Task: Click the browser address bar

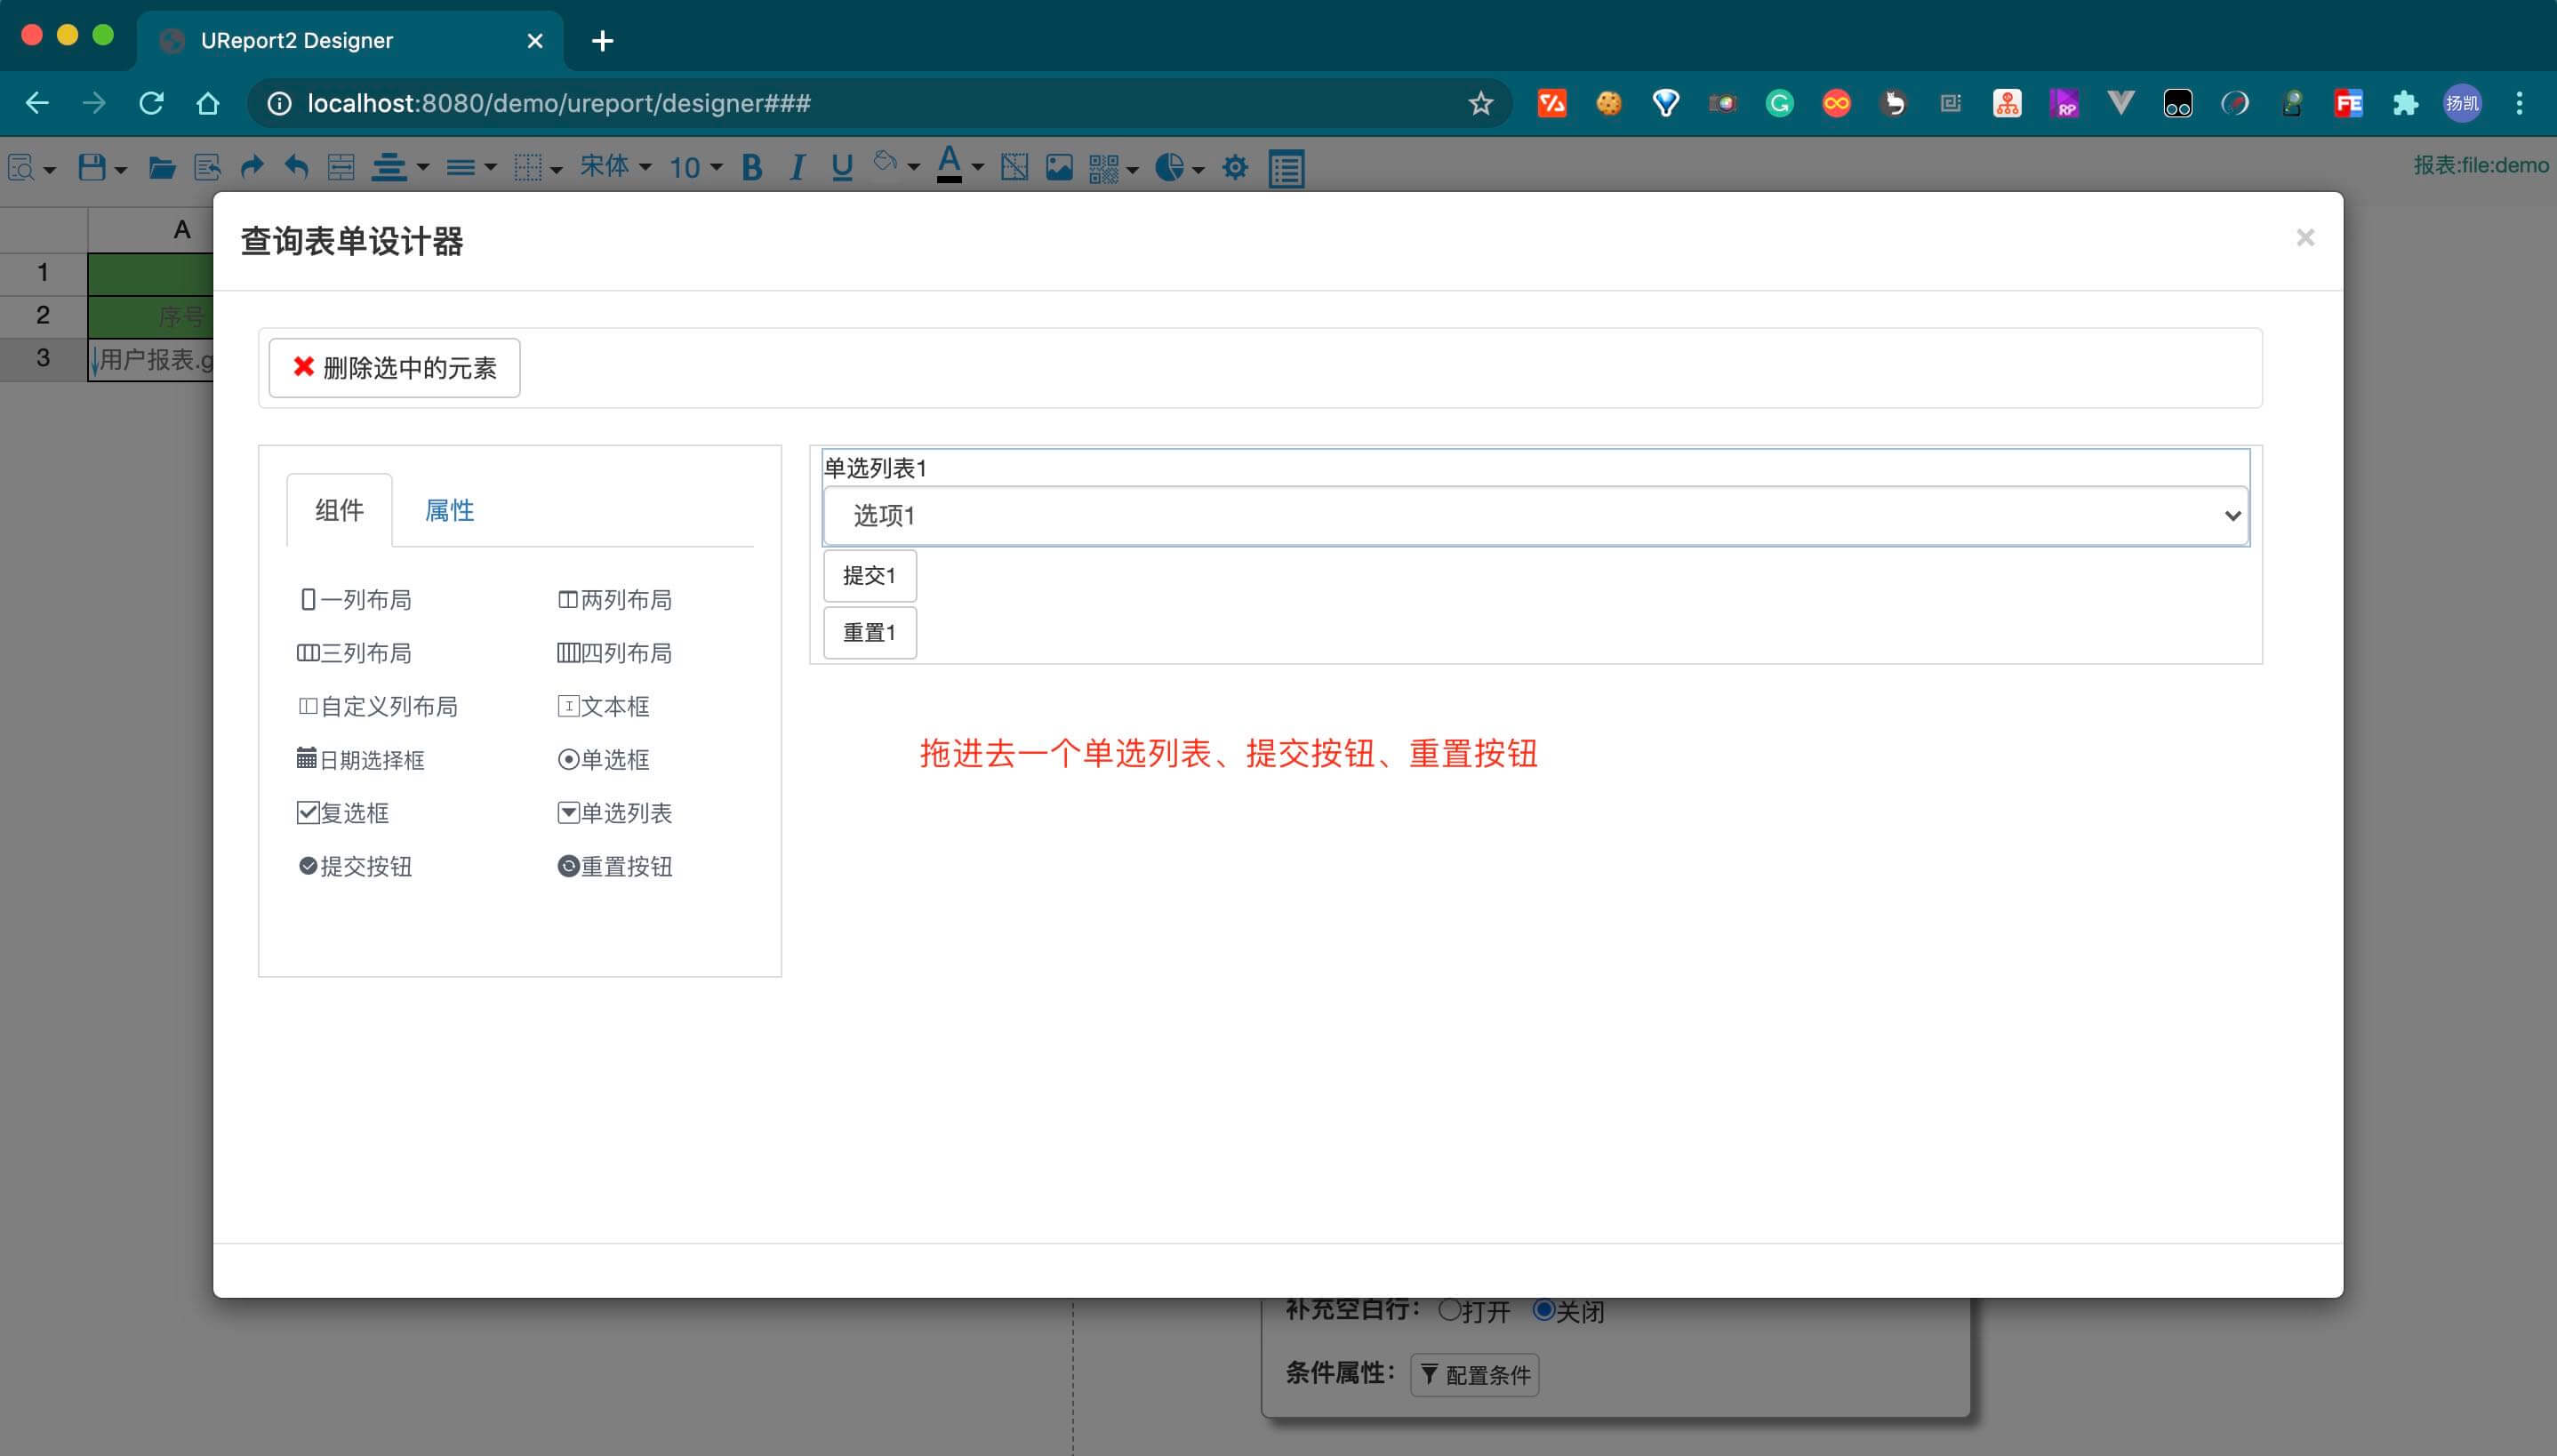Action: pyautogui.click(x=880, y=103)
